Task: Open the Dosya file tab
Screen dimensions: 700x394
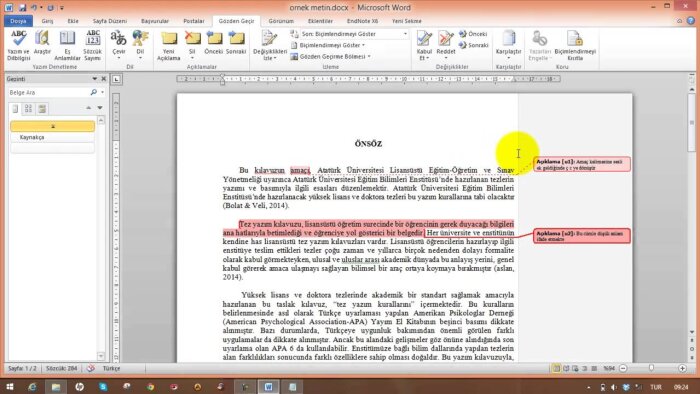Action: 18,21
